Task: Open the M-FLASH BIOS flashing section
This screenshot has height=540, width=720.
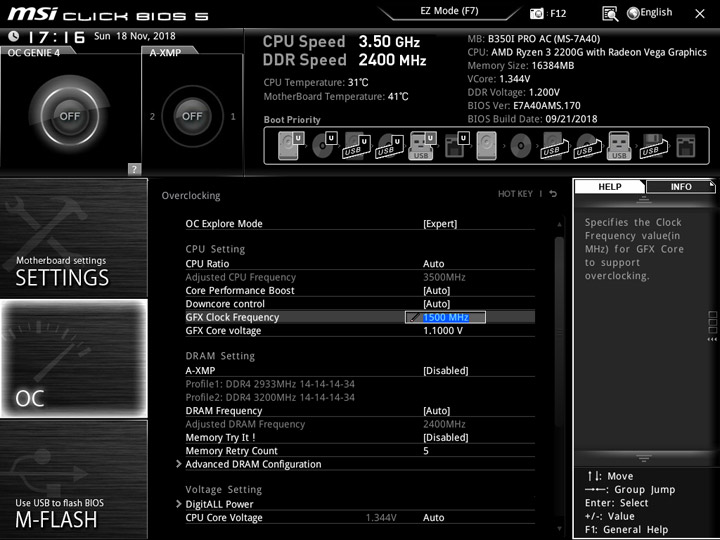Action: (73, 479)
